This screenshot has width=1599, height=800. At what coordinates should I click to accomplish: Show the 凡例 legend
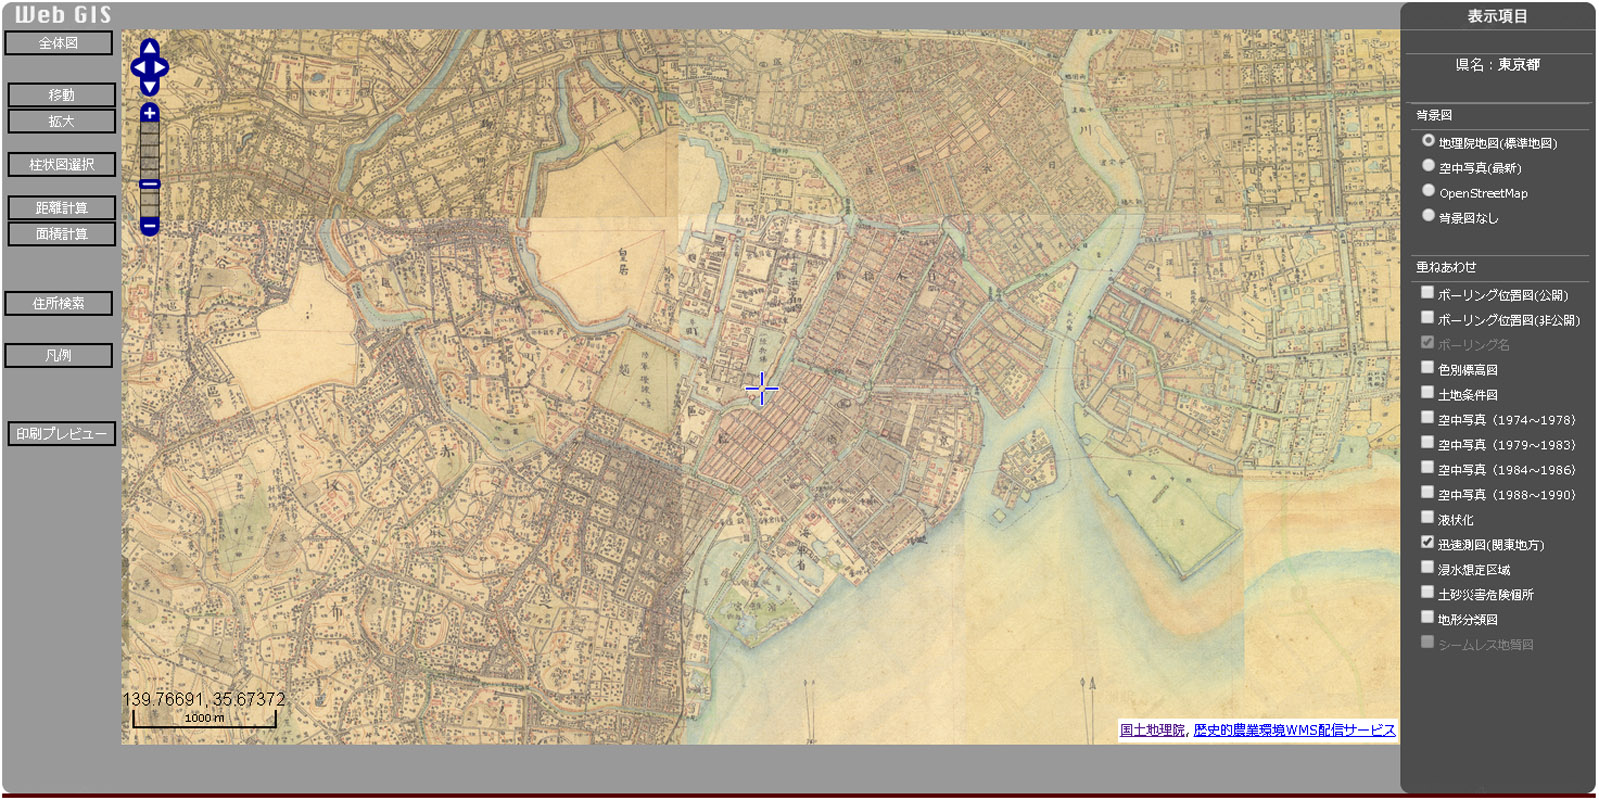(59, 355)
